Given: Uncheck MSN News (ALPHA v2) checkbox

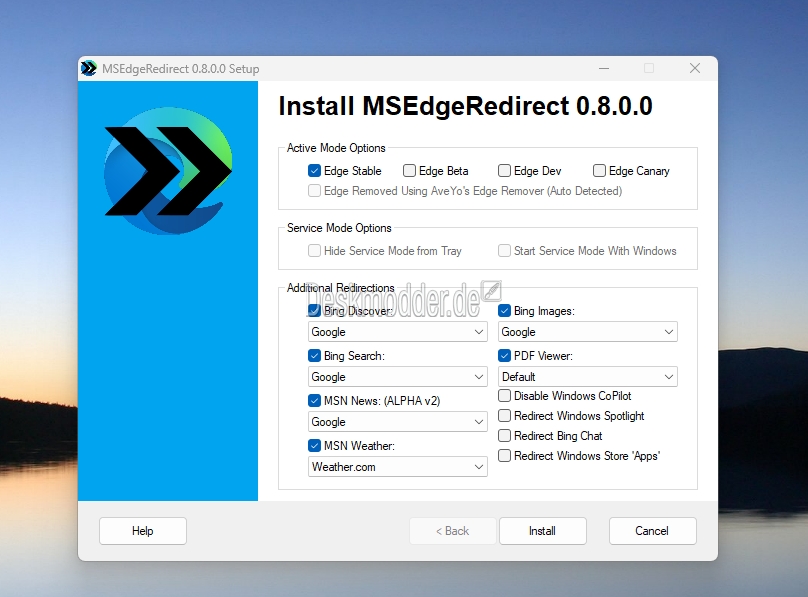Looking at the screenshot, I should pos(314,400).
